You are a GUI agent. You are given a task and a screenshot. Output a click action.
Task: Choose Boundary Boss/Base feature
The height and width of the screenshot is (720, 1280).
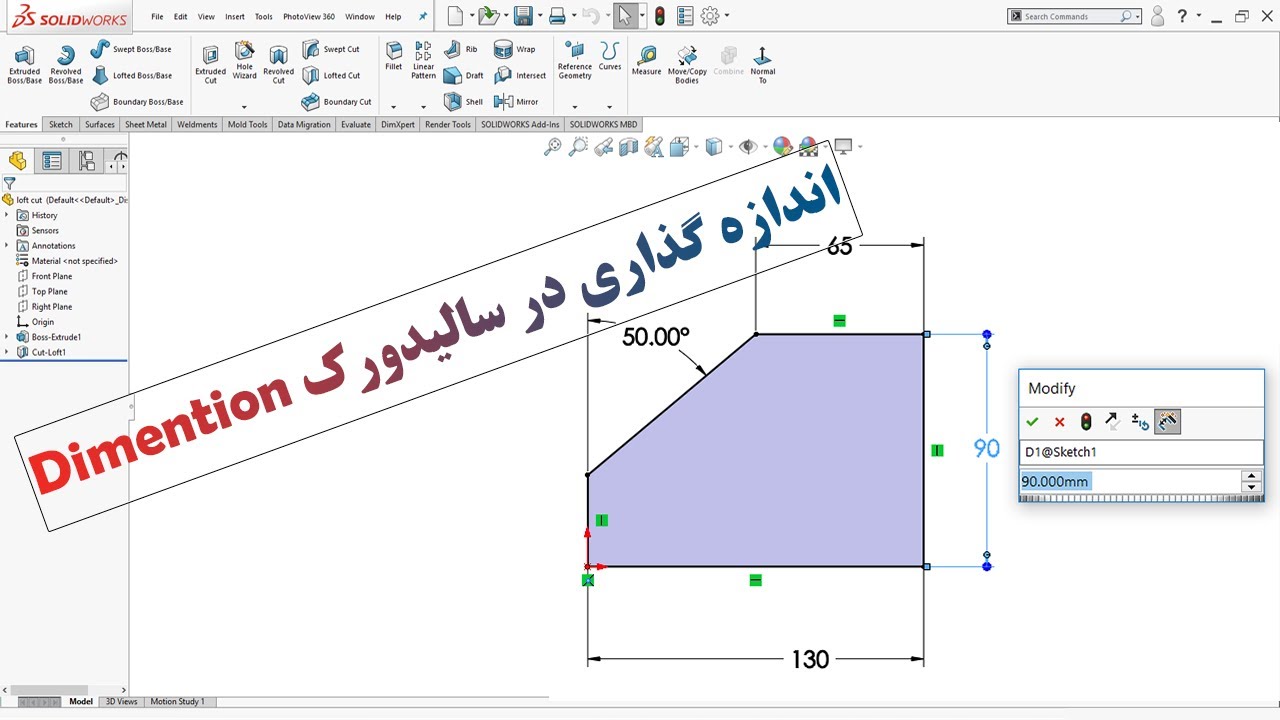point(137,101)
